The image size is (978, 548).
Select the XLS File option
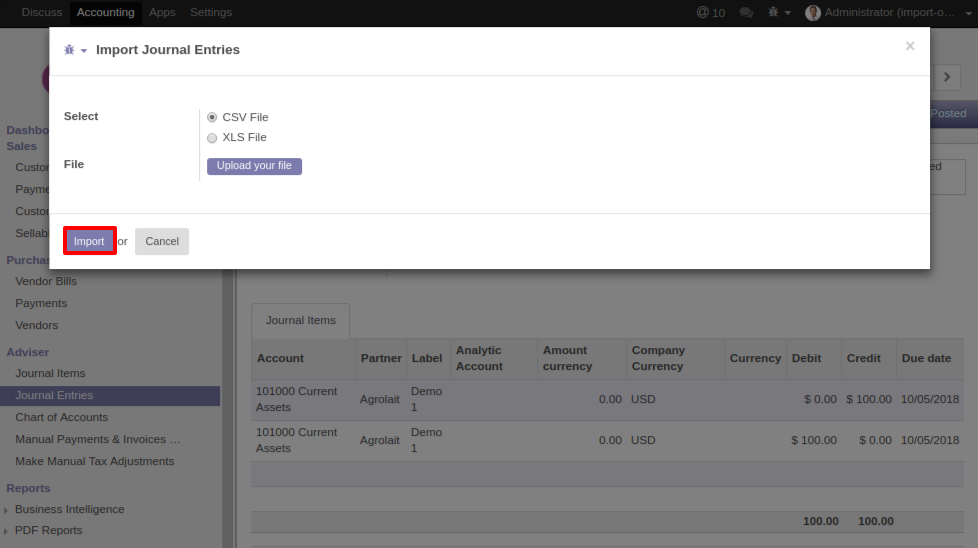[x=212, y=138]
